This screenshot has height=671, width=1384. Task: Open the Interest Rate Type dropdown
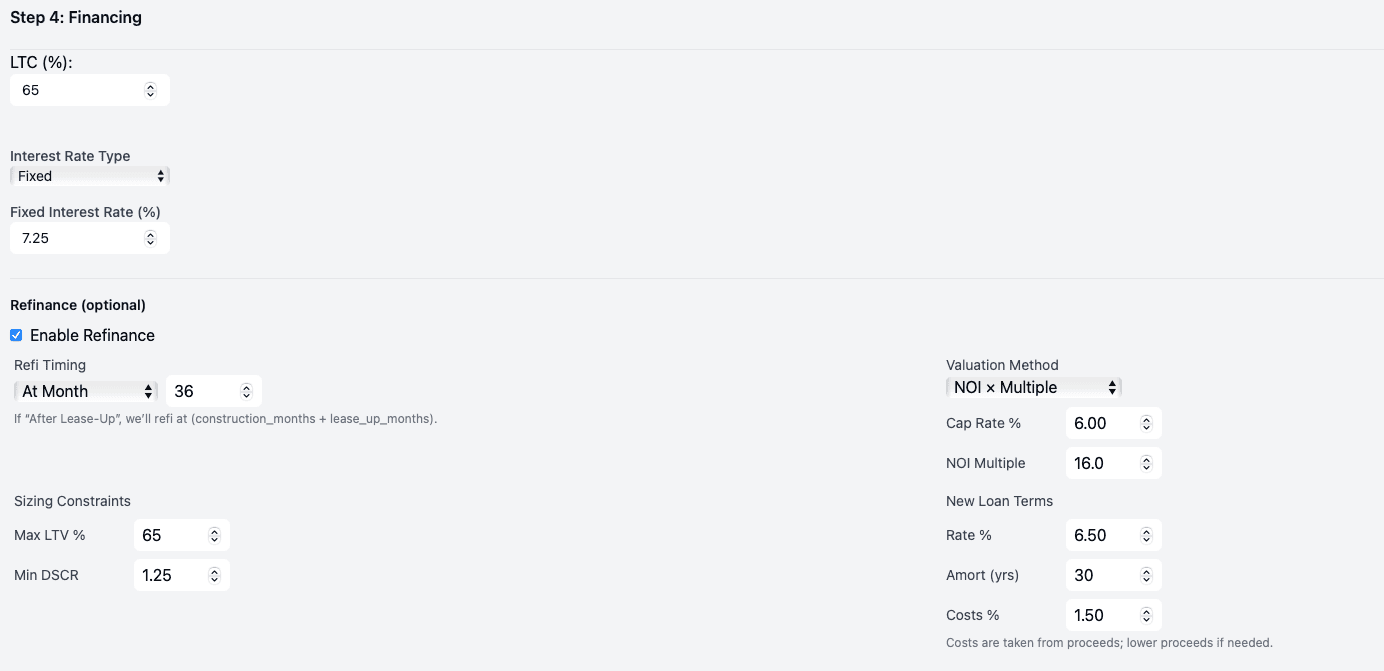[90, 176]
